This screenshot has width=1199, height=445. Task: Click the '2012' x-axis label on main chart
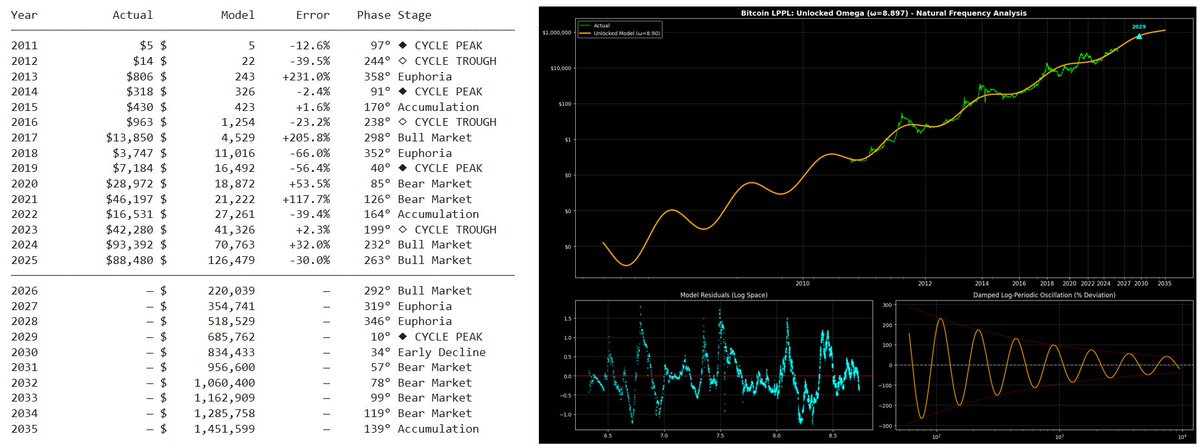(x=924, y=282)
